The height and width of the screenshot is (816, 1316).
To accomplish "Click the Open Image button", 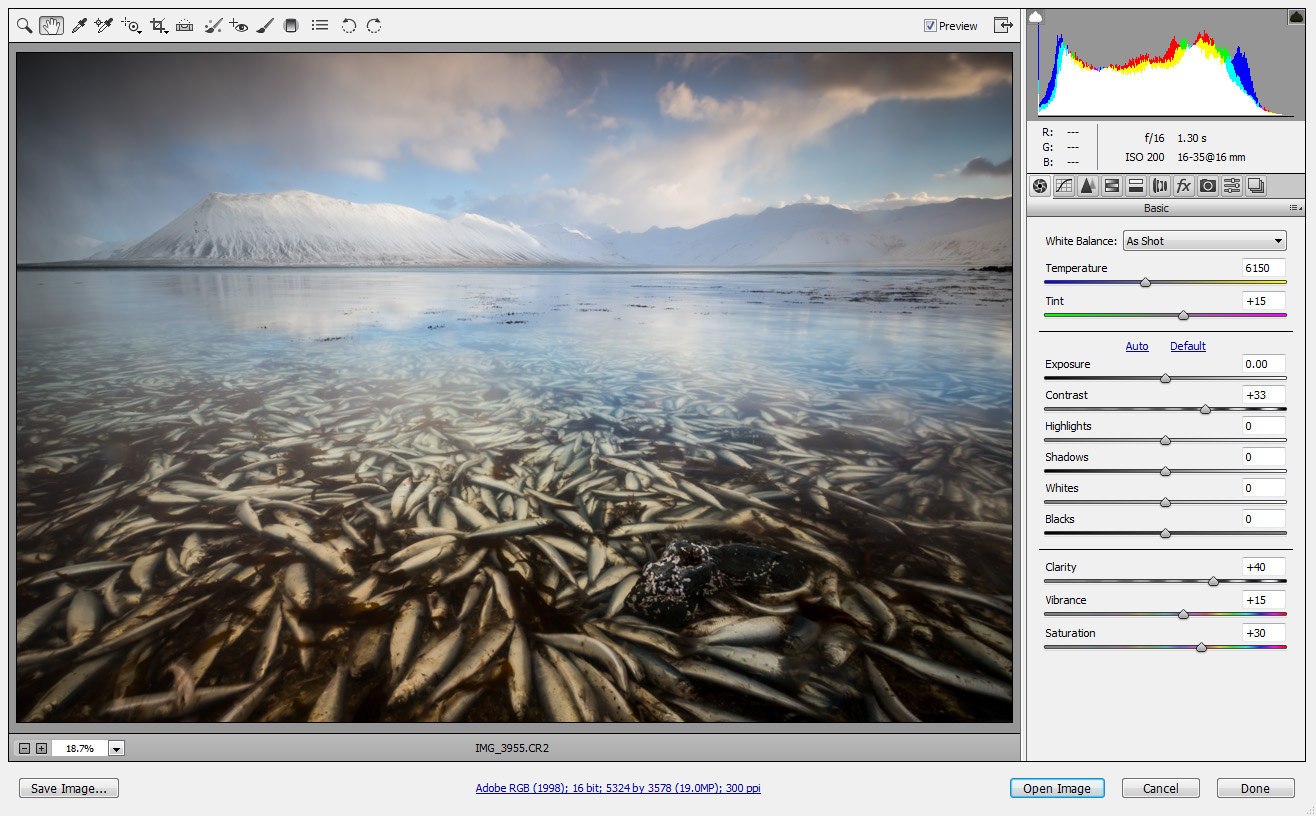I will 1057,788.
